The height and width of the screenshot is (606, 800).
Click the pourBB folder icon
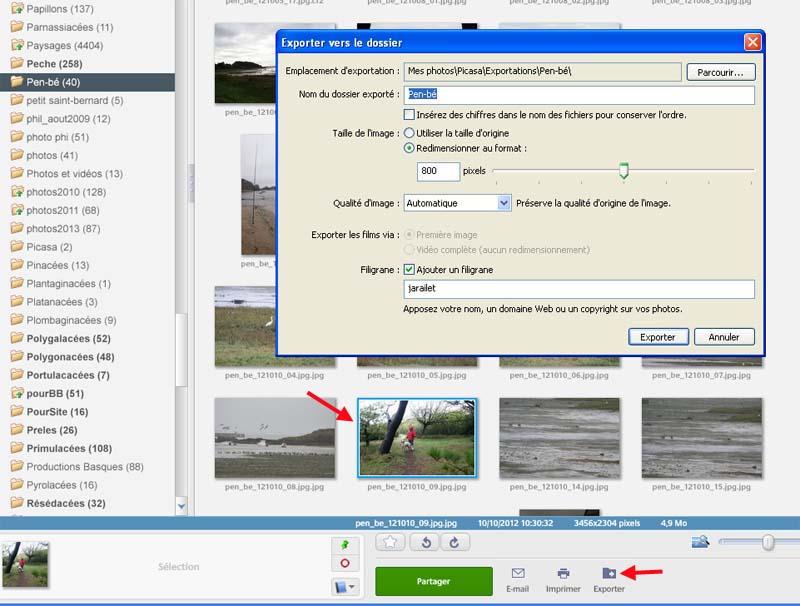click(17, 393)
